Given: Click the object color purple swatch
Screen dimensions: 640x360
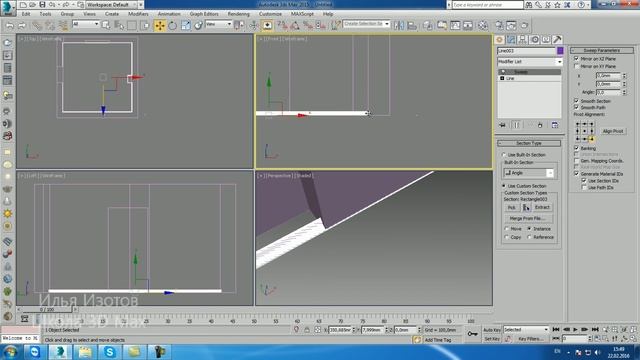Looking at the screenshot, I should [x=560, y=51].
